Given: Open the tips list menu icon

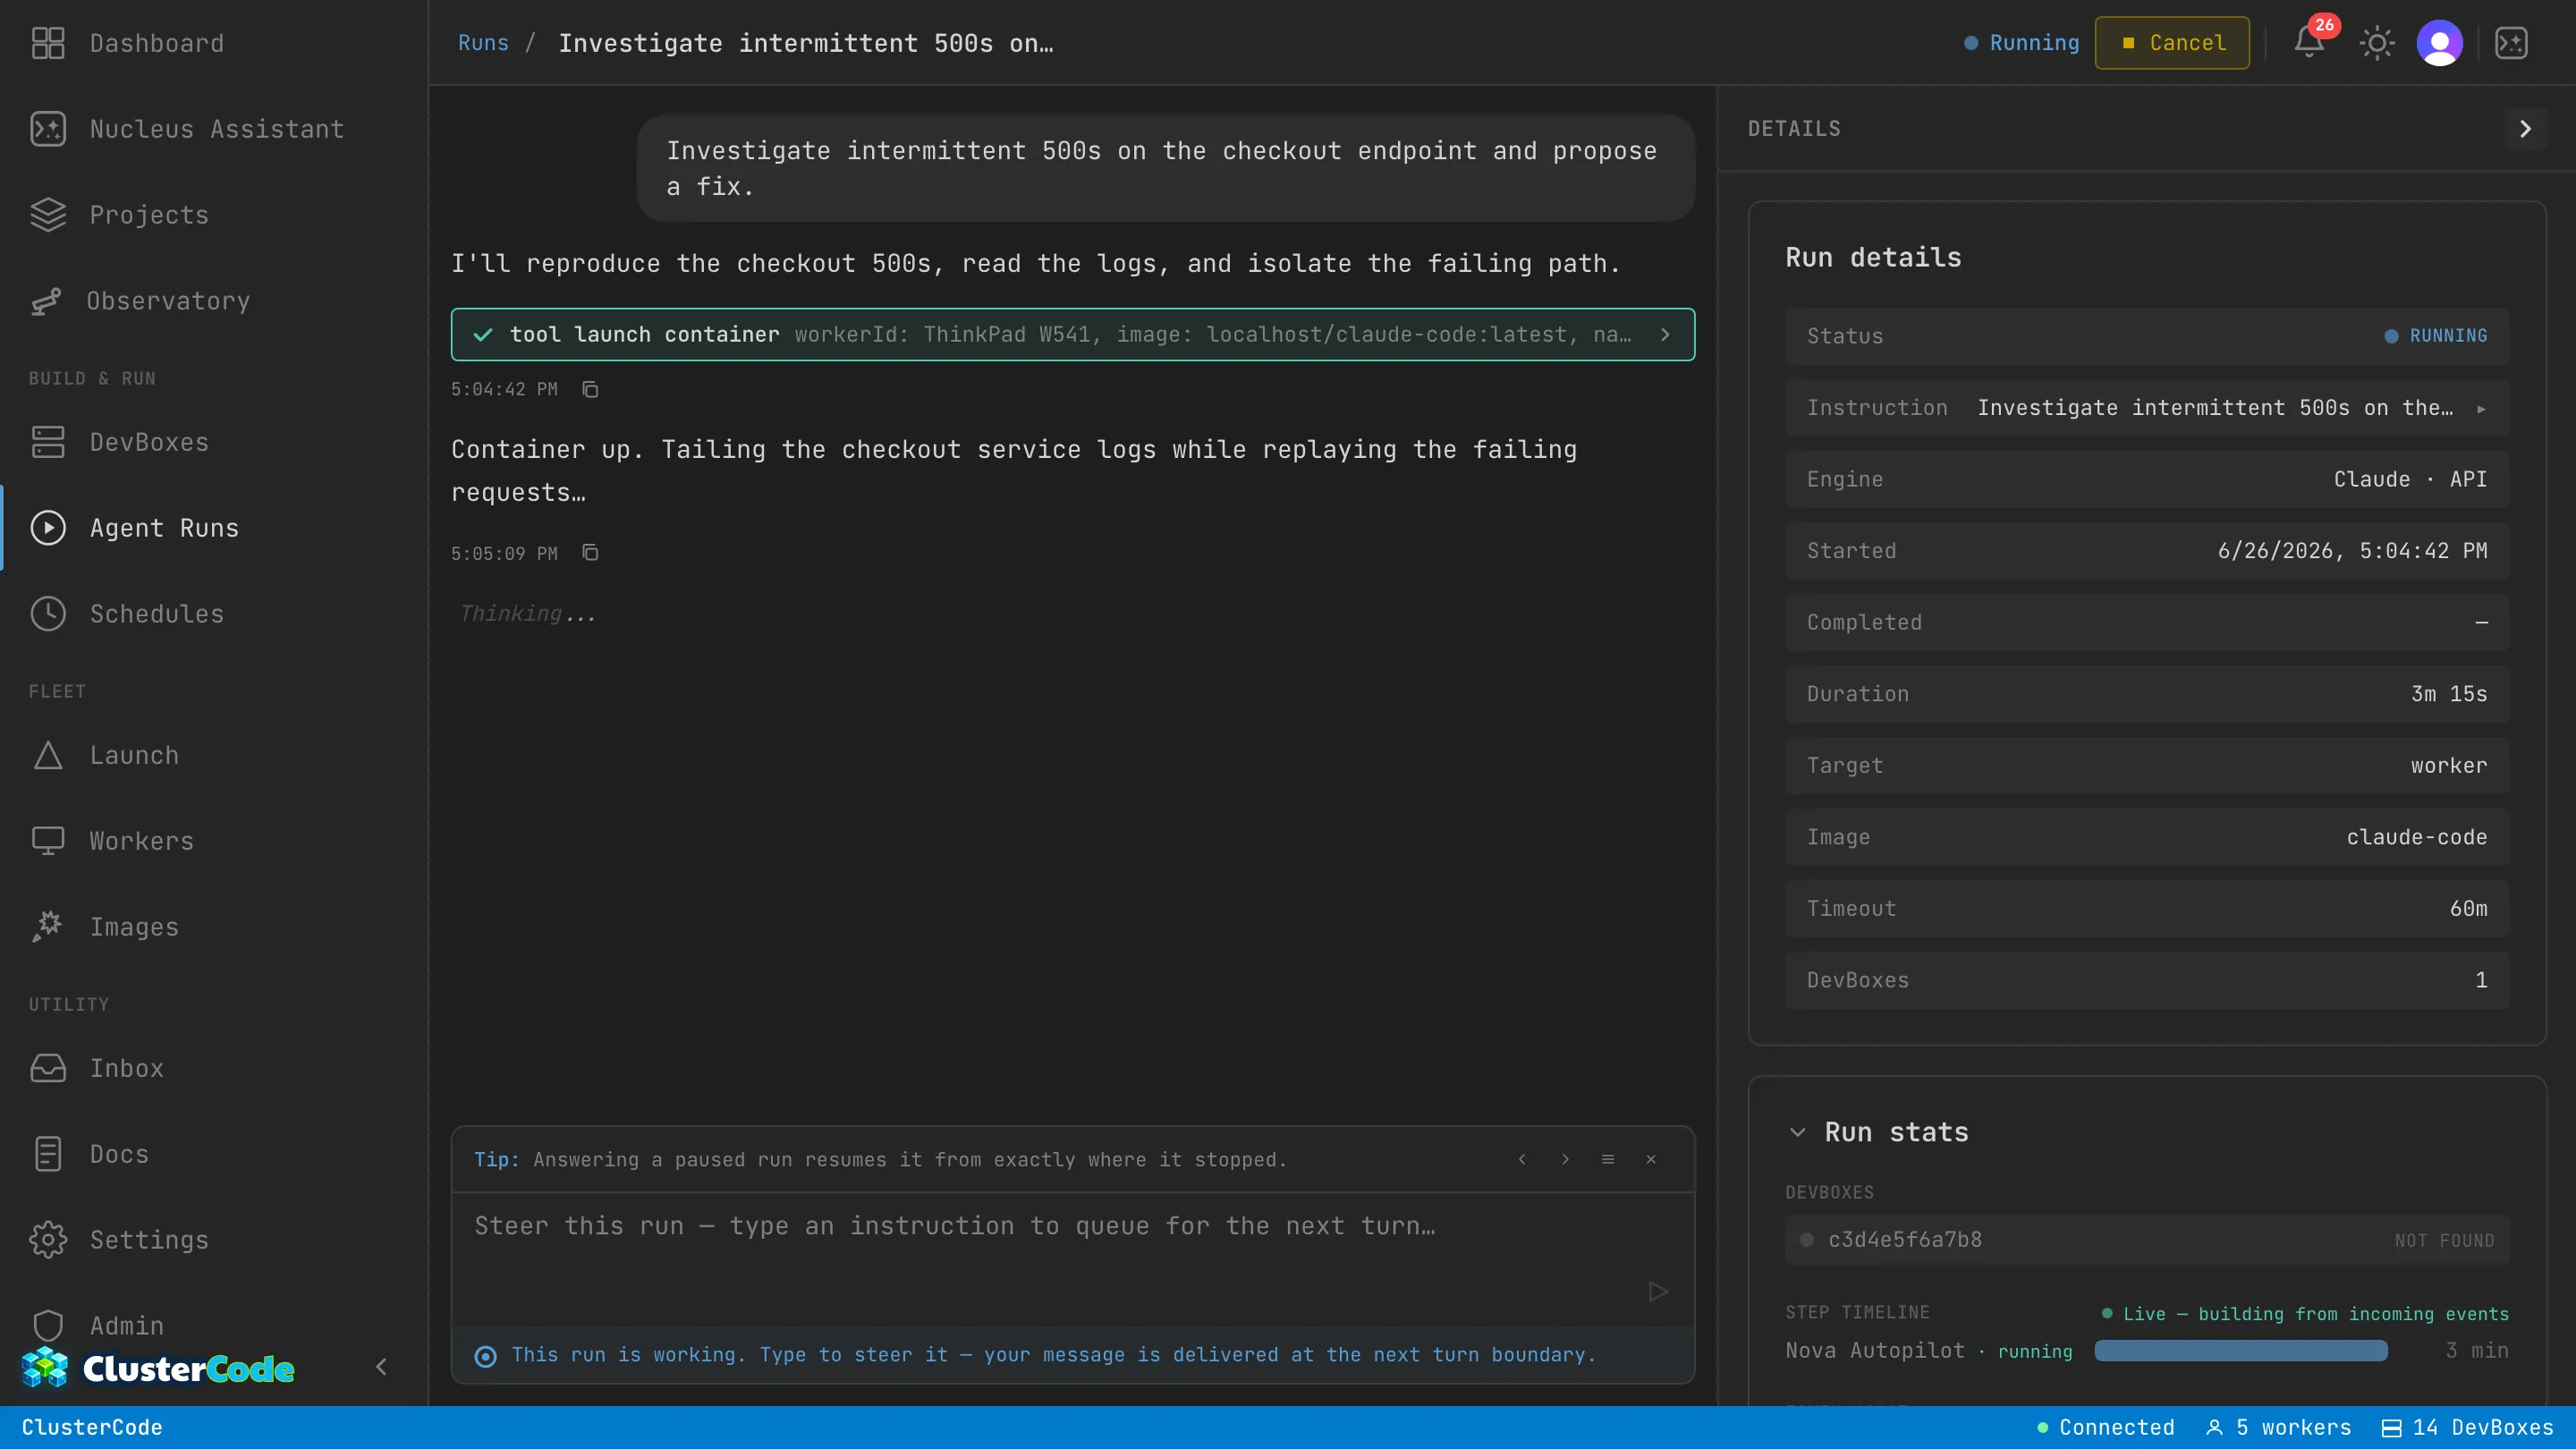Looking at the screenshot, I should point(1608,1160).
